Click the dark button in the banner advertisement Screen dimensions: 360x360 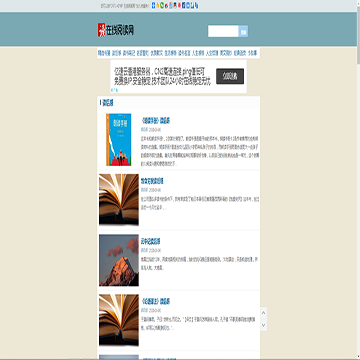230,76
